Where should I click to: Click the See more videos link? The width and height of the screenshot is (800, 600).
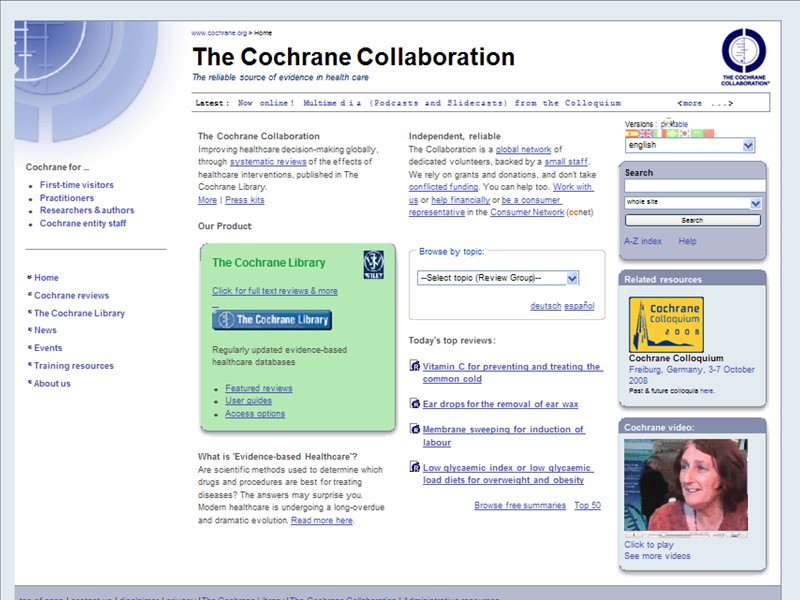point(657,556)
